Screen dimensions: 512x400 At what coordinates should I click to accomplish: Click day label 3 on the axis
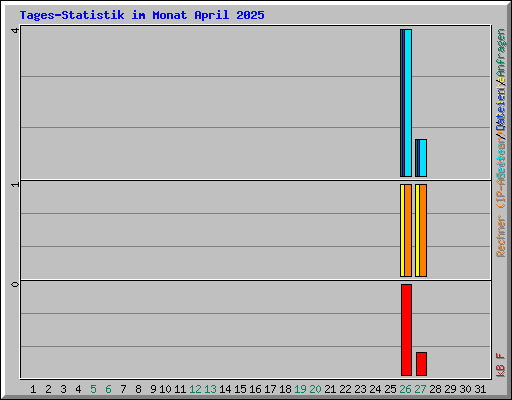(63, 389)
